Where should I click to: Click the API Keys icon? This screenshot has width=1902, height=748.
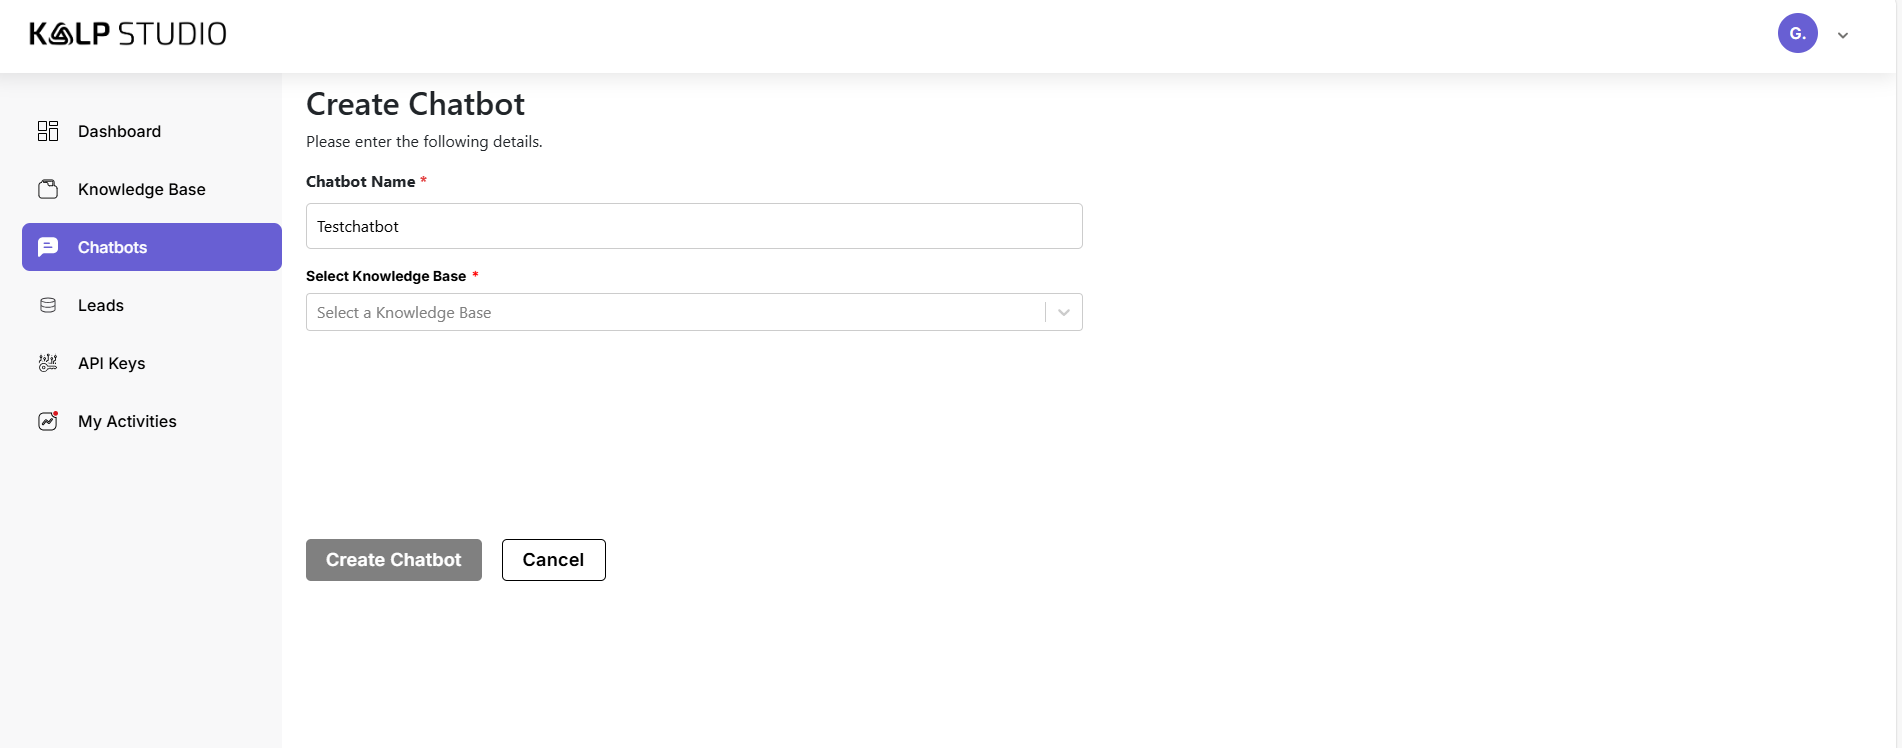tap(48, 363)
